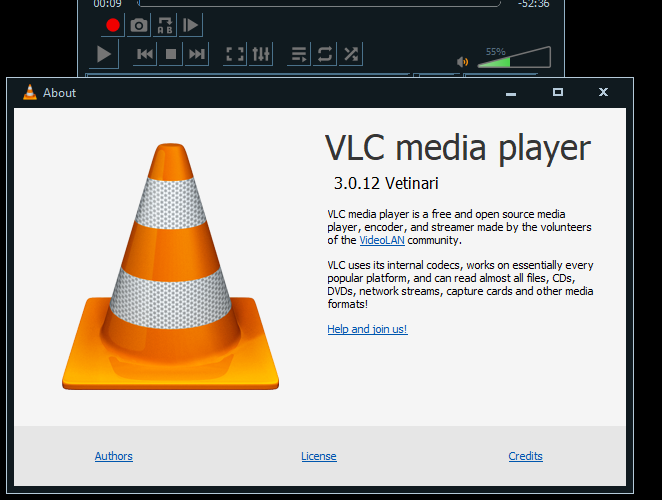Adjust the 55% volume slider
Image resolution: width=662 pixels, height=500 pixels.
514,57
